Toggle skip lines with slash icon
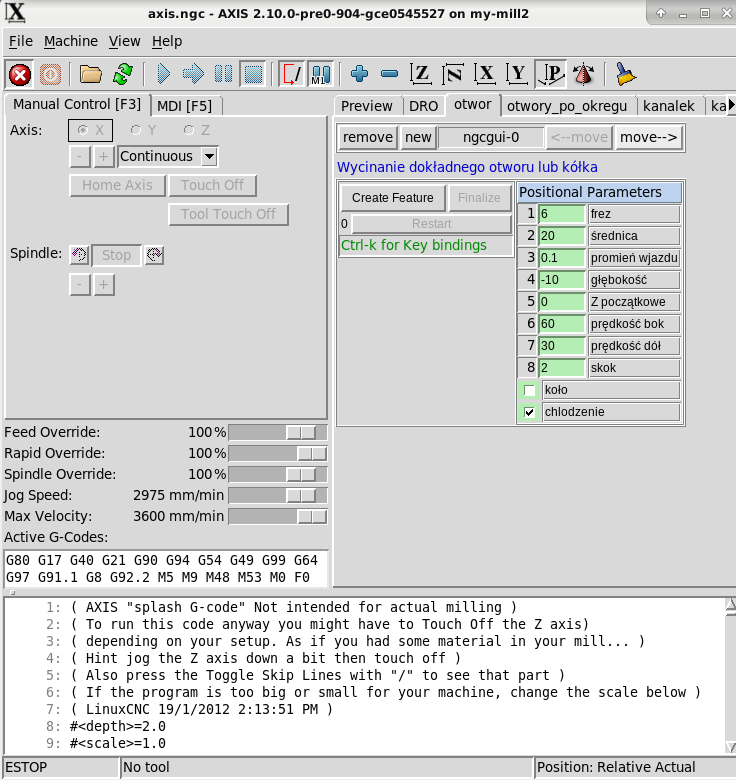736x780 pixels. (291, 75)
